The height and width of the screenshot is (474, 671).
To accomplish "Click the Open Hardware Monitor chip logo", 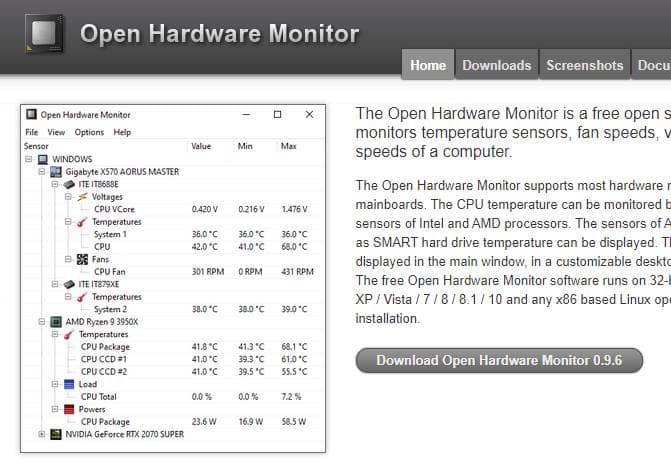I will pos(42,34).
